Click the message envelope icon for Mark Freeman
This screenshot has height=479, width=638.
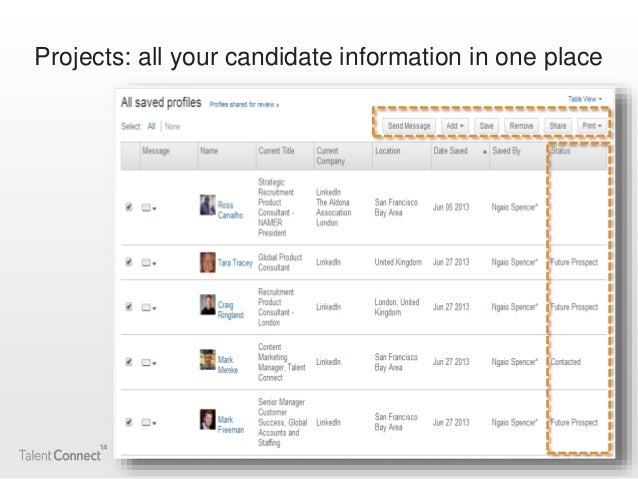click(x=146, y=422)
